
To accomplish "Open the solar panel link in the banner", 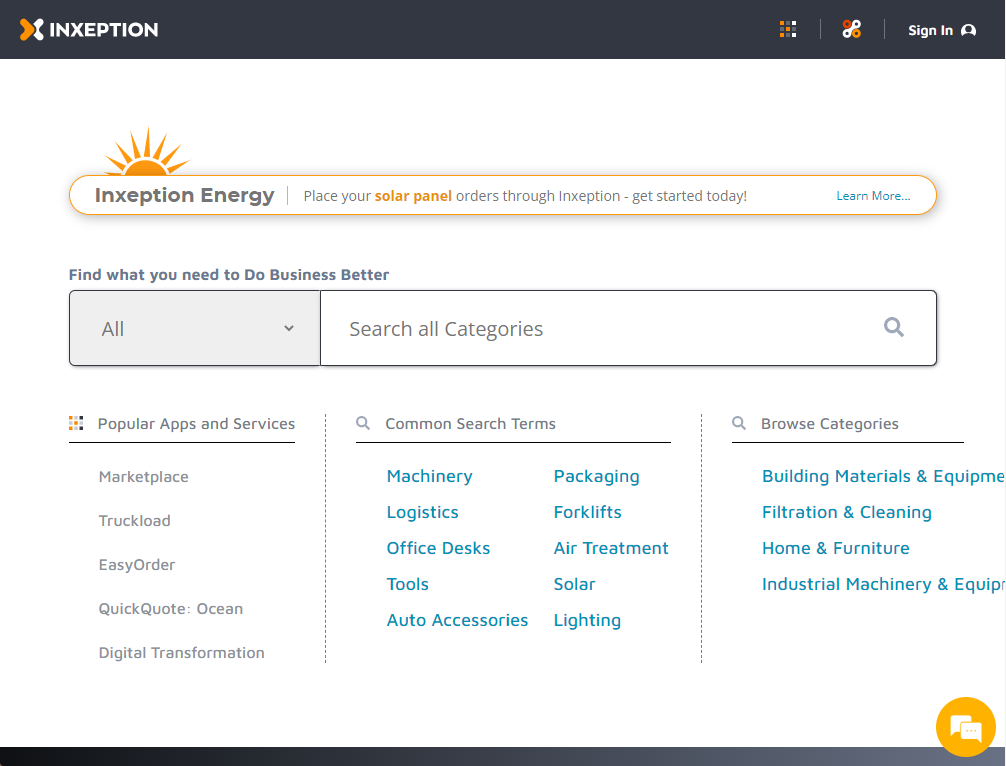I will click(412, 195).
